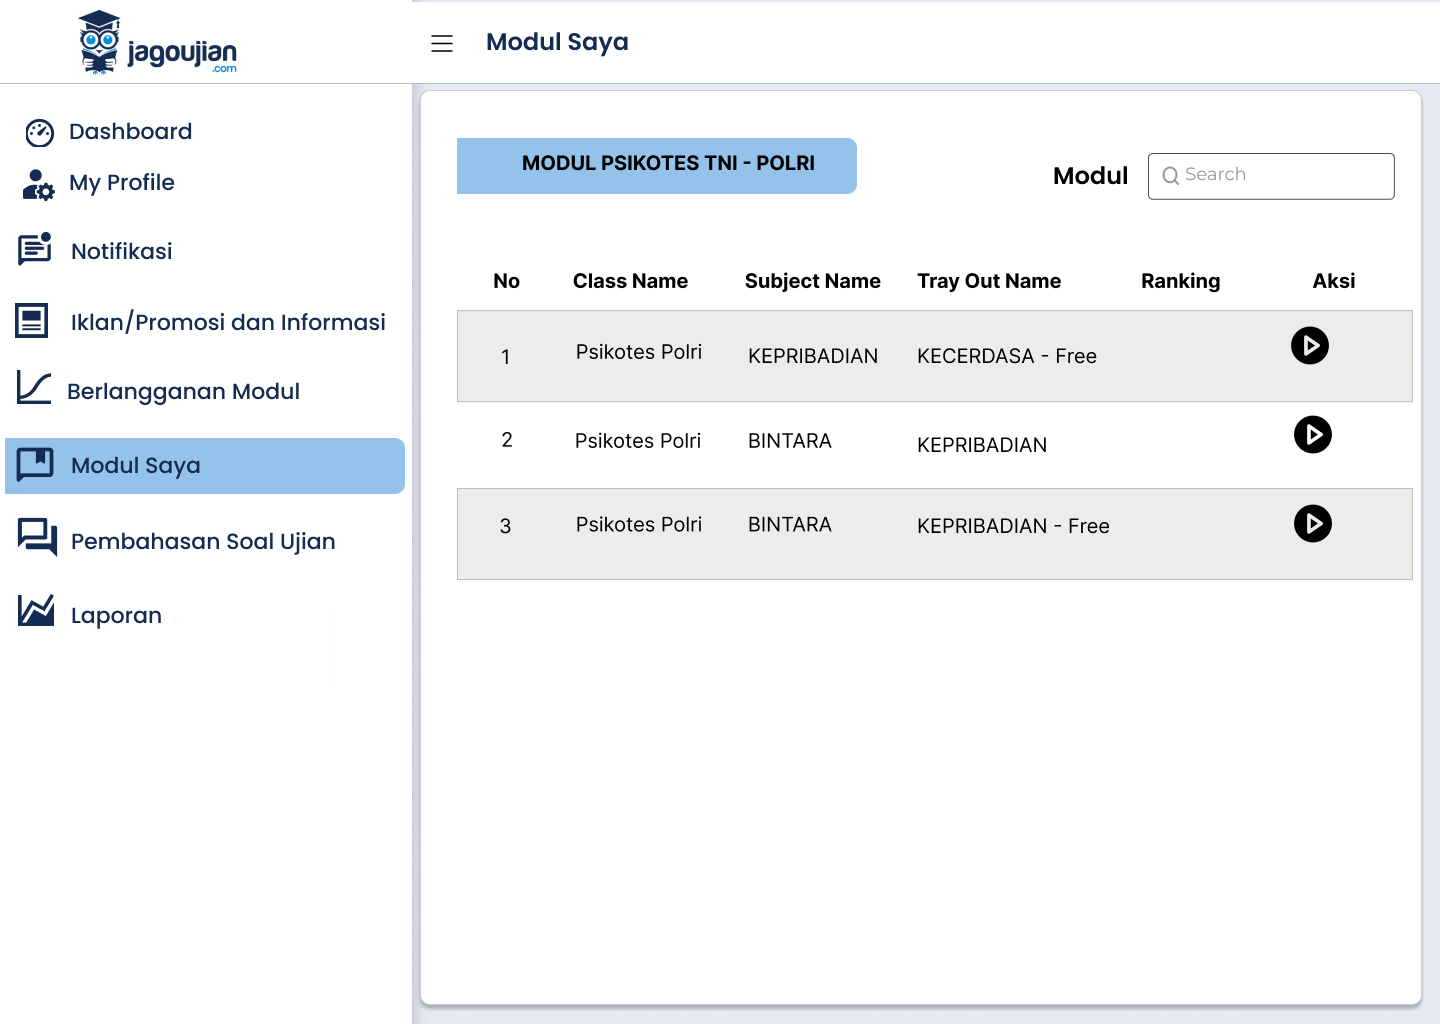Click the jagoujian owl logo

click(x=158, y=43)
